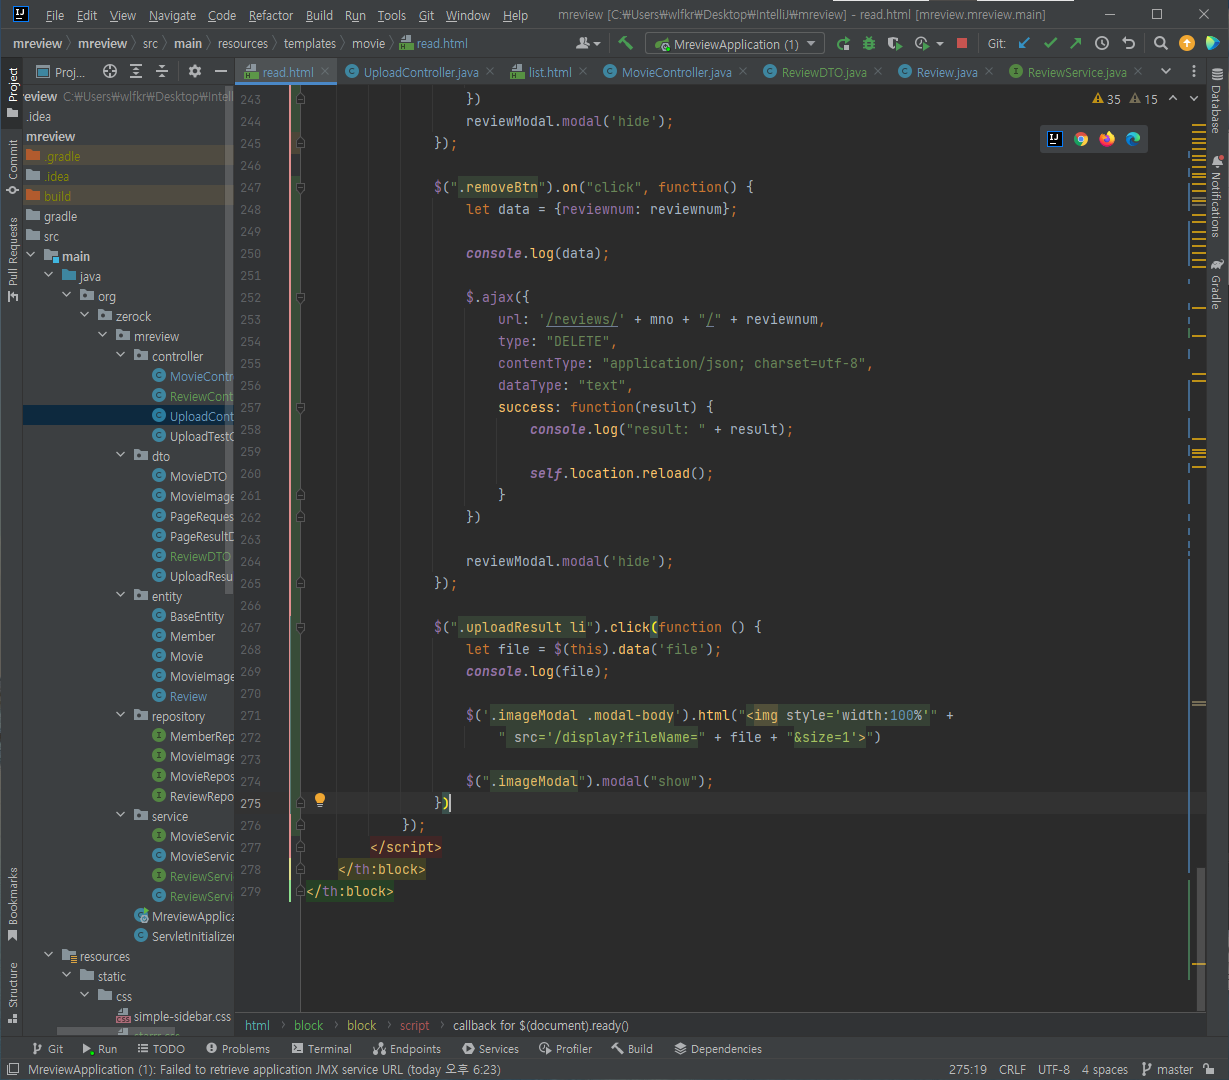Fold code block at line 247

(x=301, y=187)
